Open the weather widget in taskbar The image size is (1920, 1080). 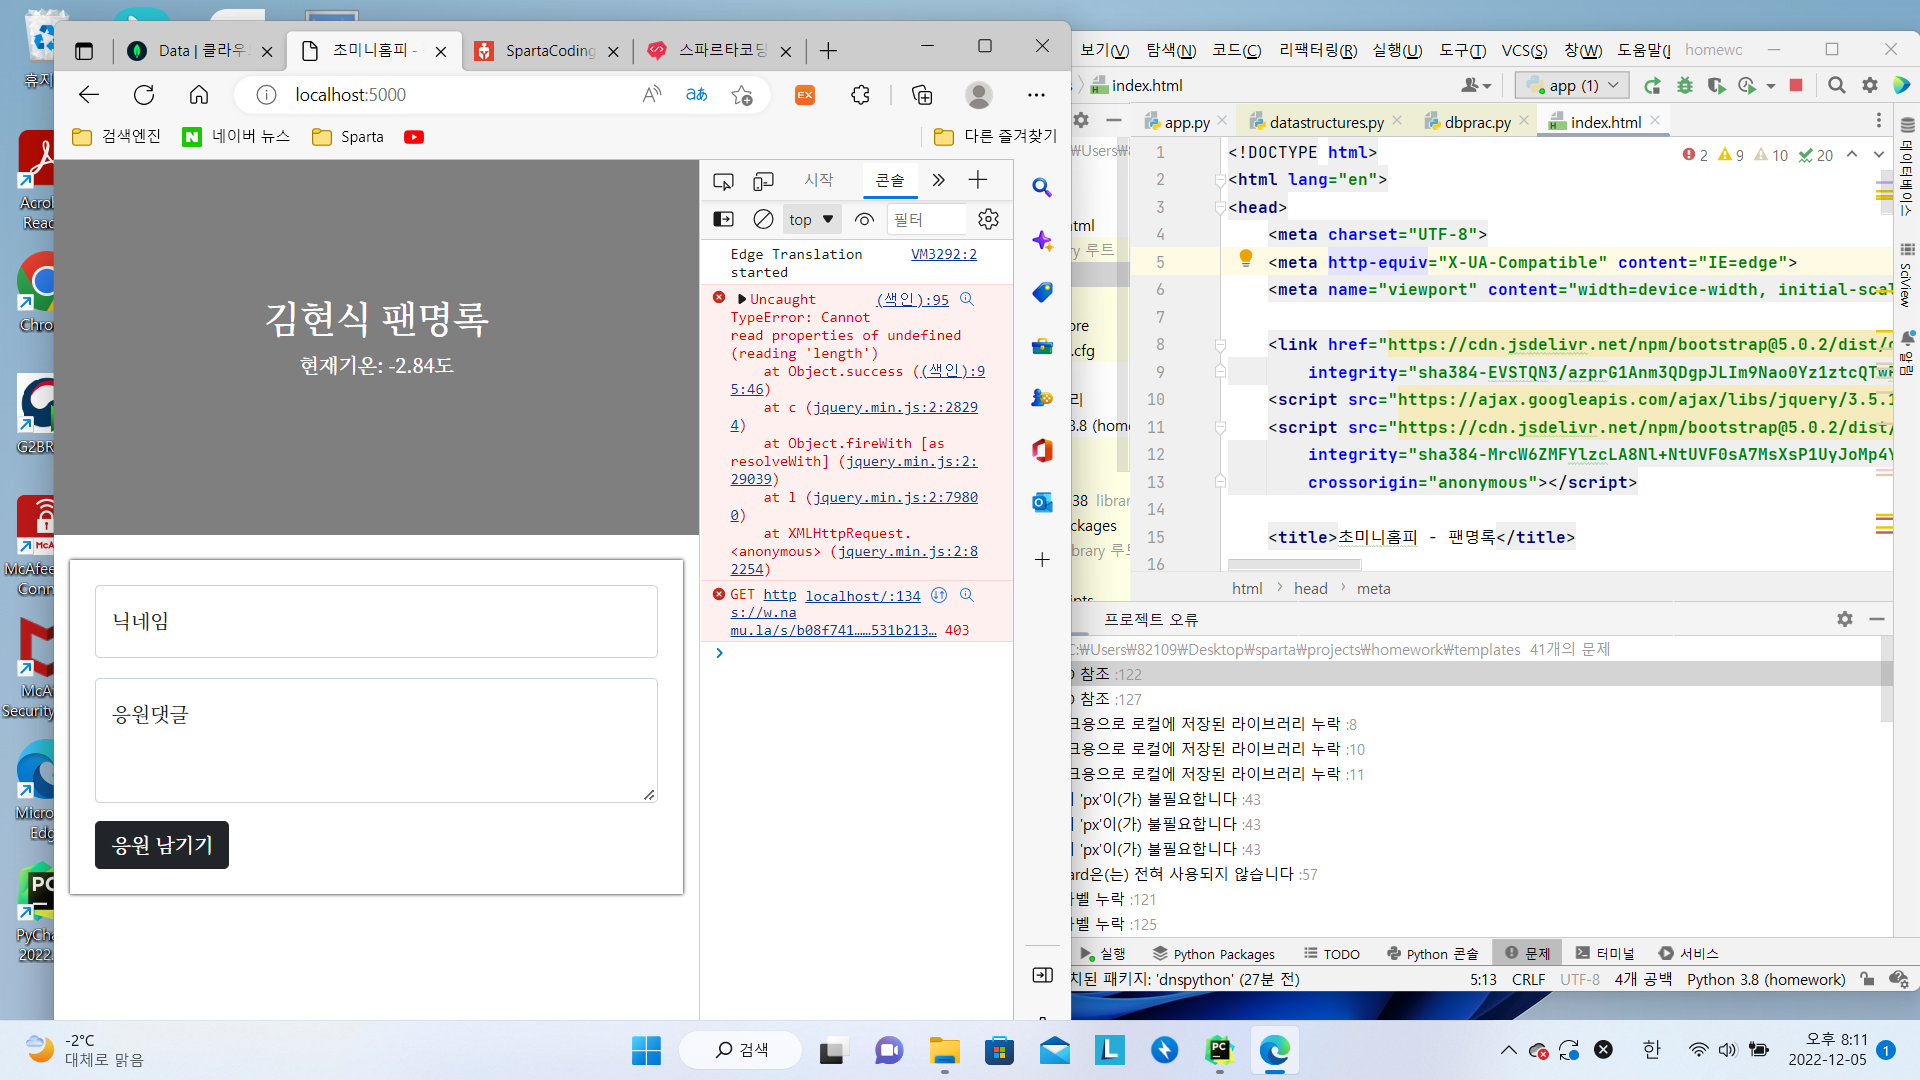tap(85, 1050)
